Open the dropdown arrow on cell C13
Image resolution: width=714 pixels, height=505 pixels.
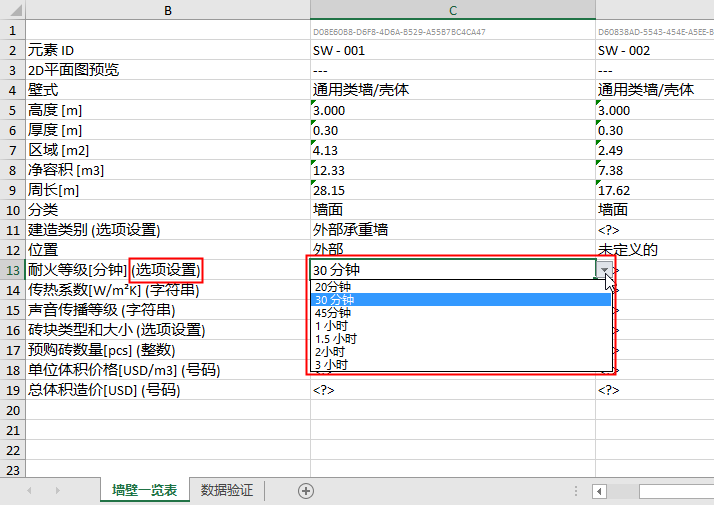[x=604, y=270]
